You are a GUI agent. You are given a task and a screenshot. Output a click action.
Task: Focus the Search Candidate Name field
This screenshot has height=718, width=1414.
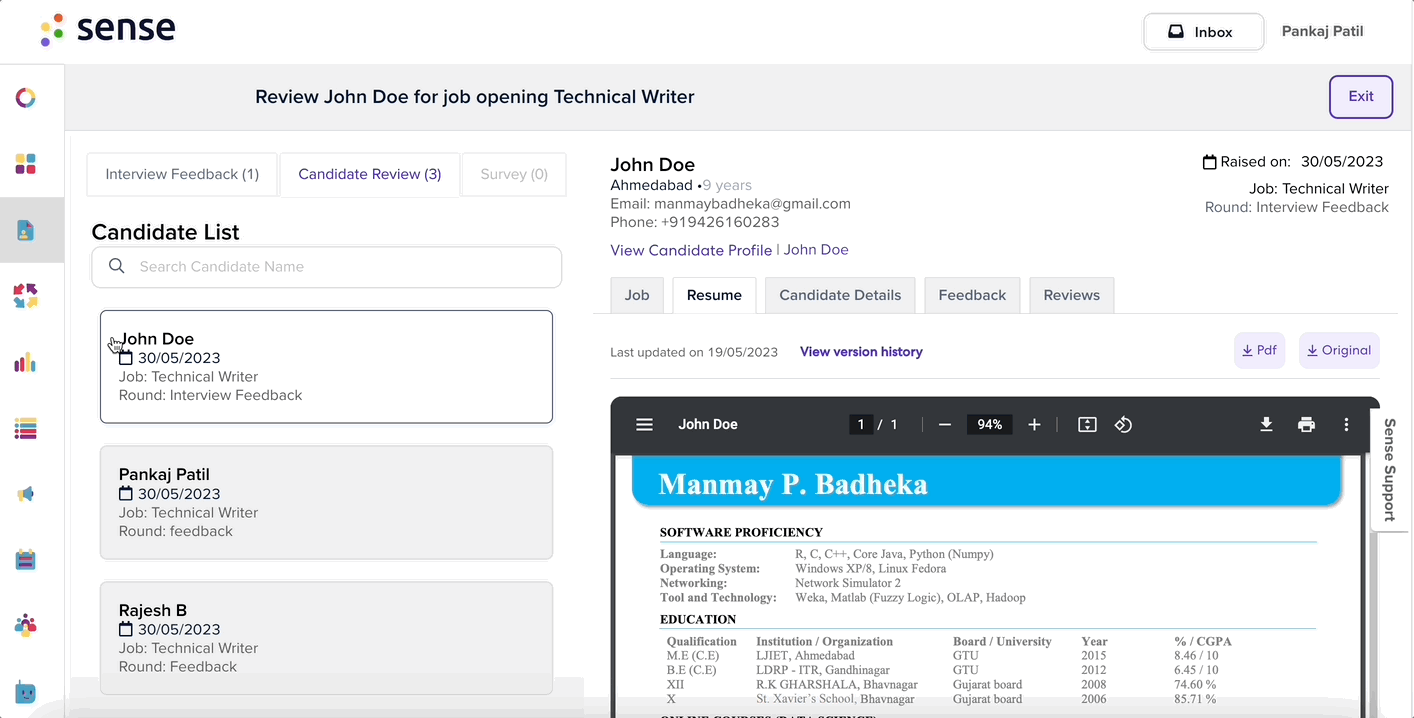point(326,267)
